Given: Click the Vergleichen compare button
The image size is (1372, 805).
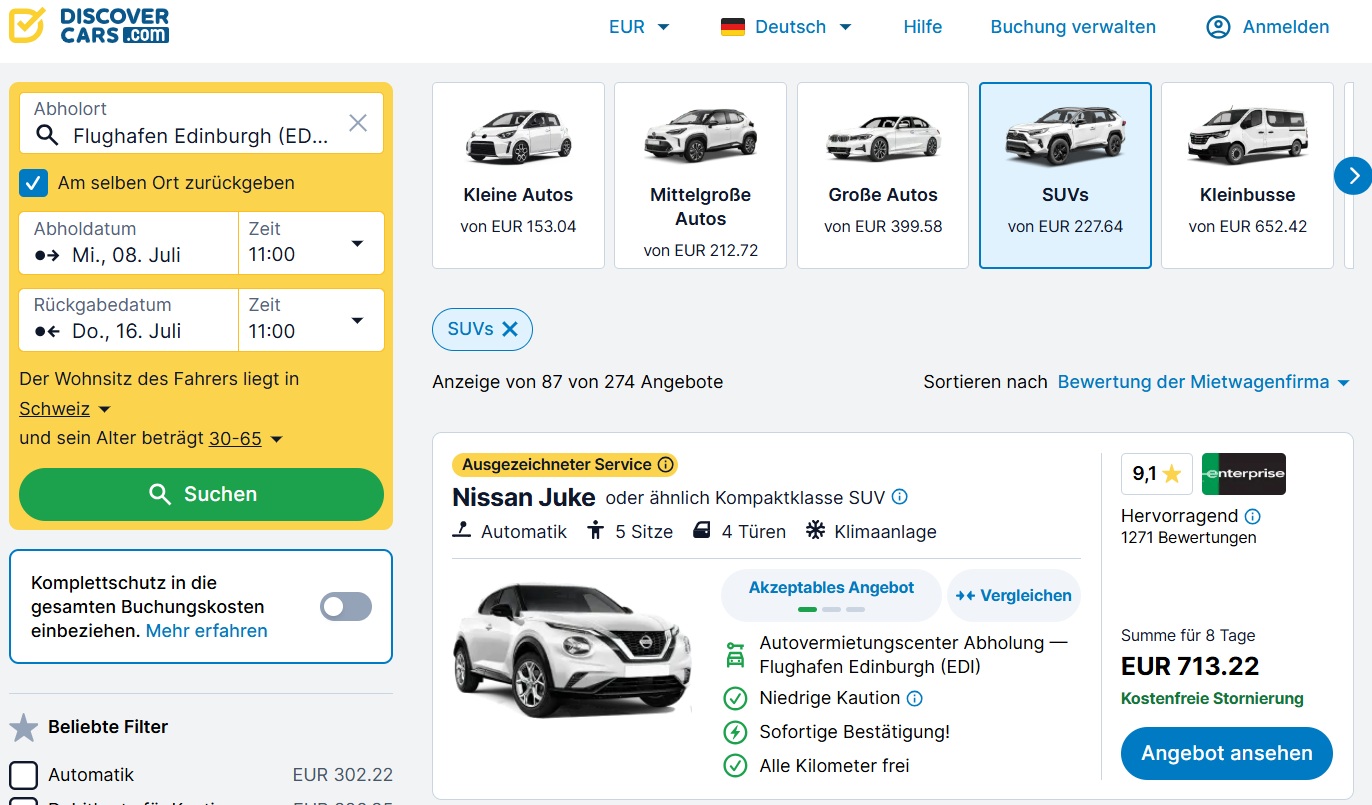Looking at the screenshot, I should point(1014,596).
